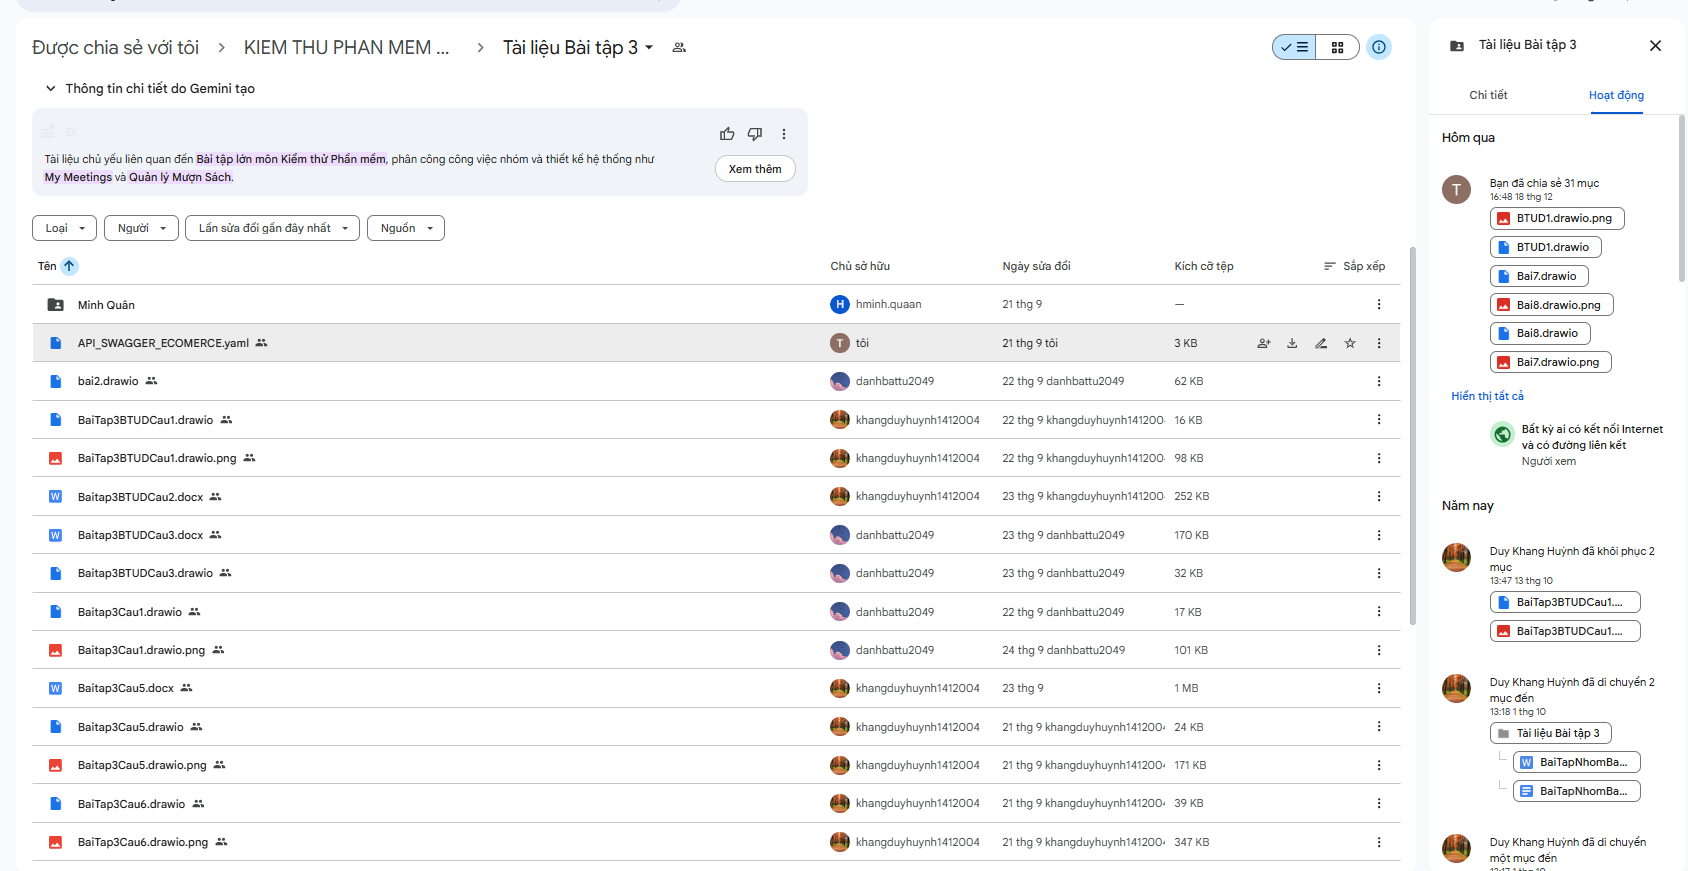1688x871 pixels.
Task: Open Bai8.drawio activity chip
Action: (x=1540, y=334)
